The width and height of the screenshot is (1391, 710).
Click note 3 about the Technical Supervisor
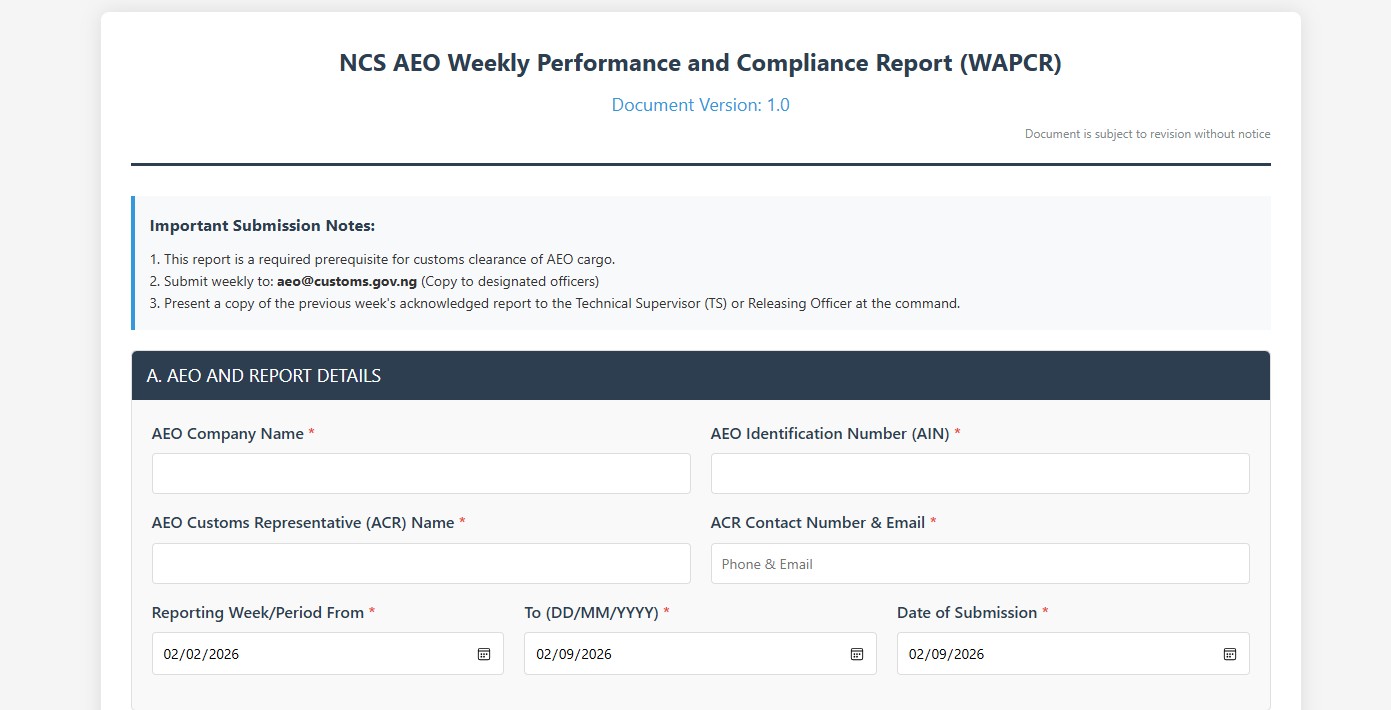coord(554,303)
